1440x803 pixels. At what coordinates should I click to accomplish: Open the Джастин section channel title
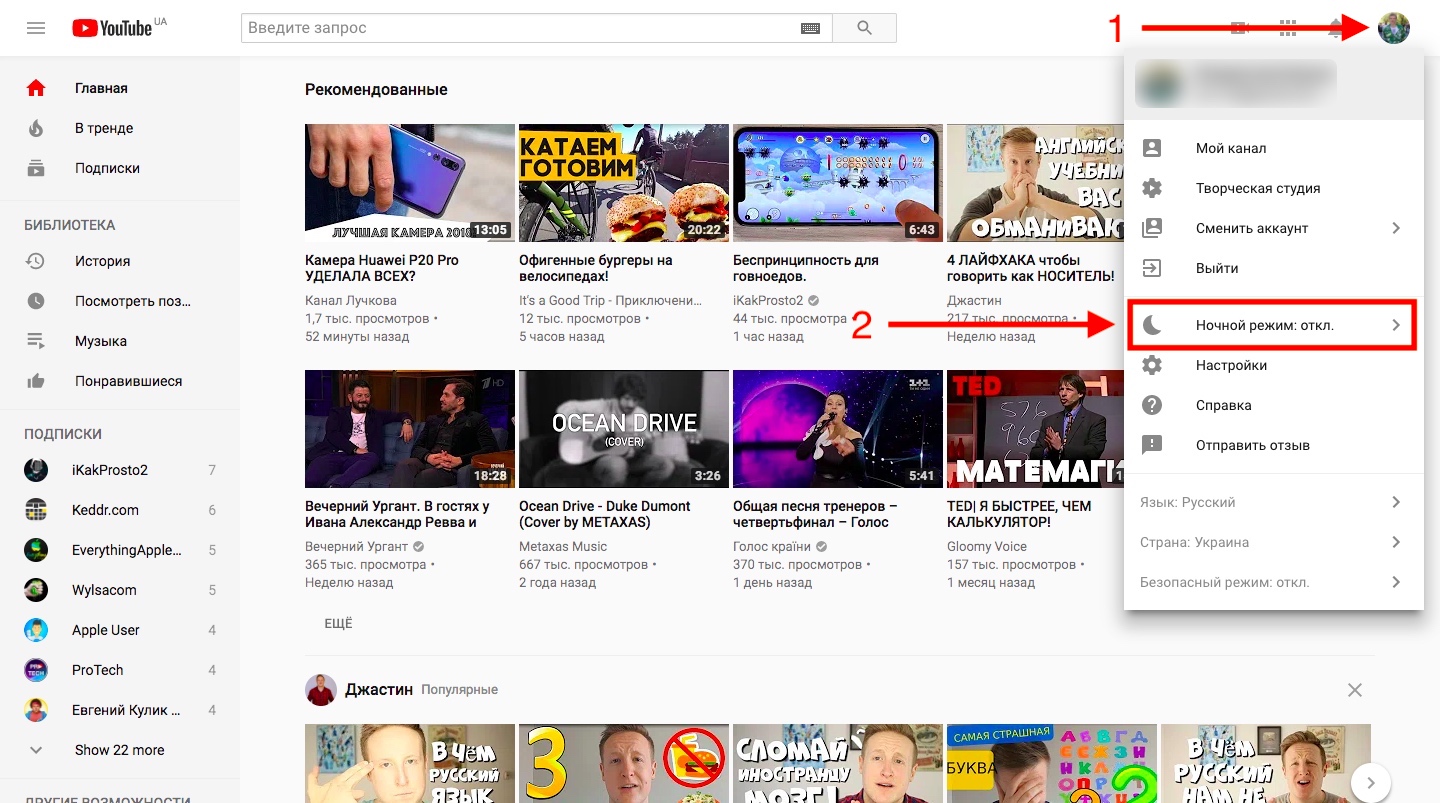(379, 689)
